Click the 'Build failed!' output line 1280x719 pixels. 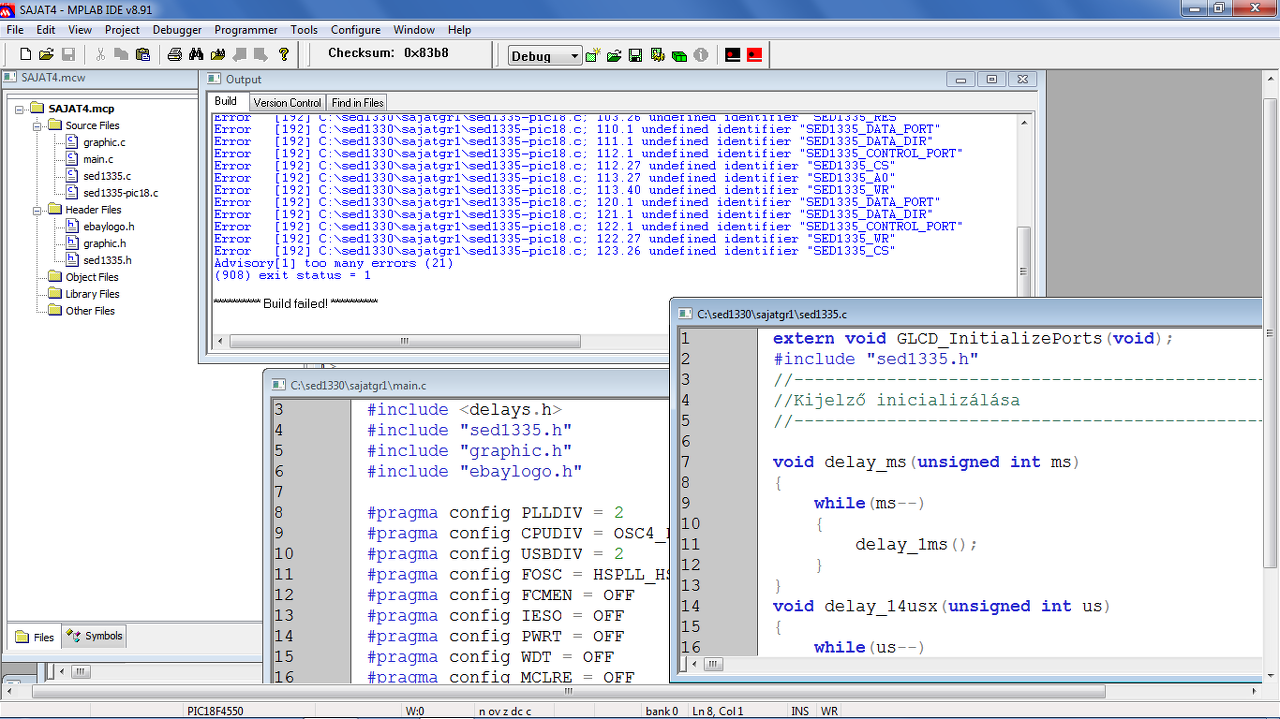(x=296, y=303)
